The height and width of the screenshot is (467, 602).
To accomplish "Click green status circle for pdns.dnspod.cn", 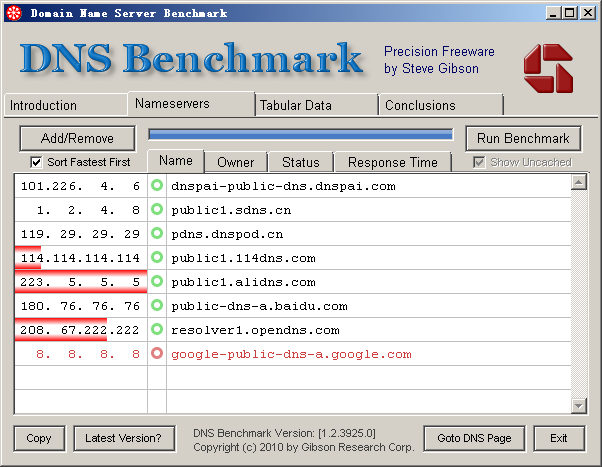I will click(157, 233).
